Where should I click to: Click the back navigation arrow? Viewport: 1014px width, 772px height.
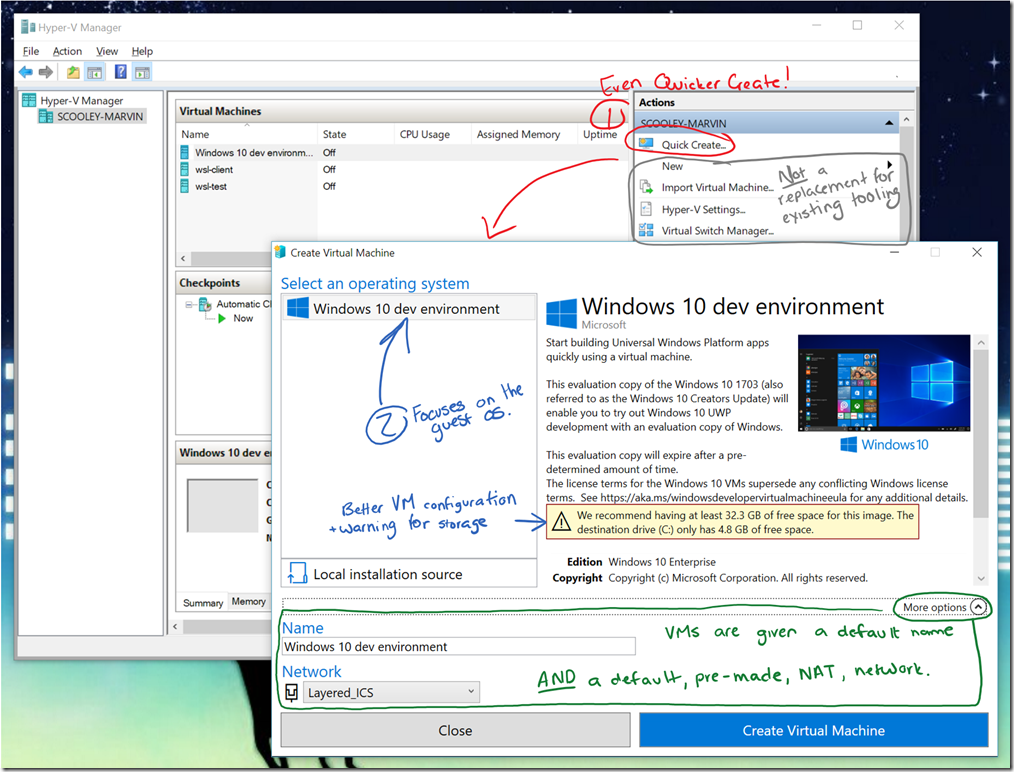coord(25,71)
